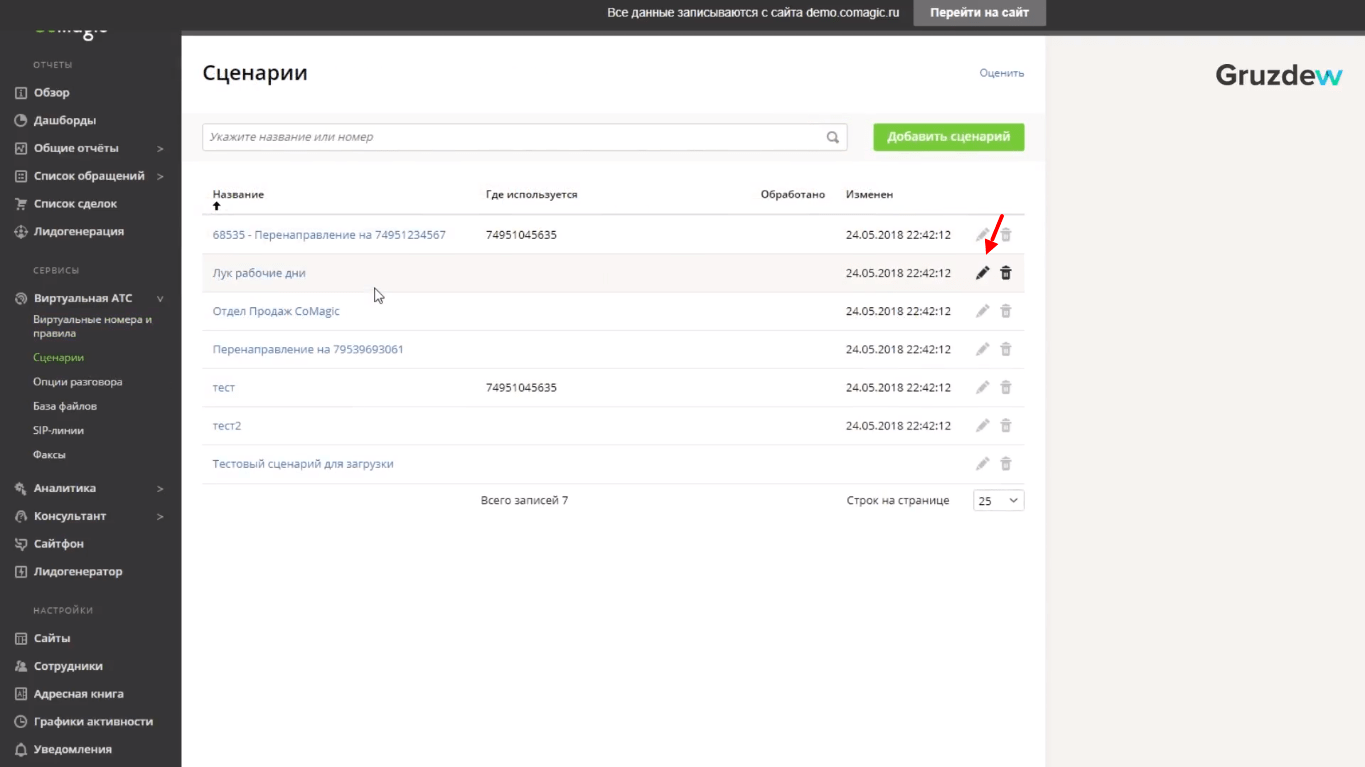Click Изменен column header
This screenshot has width=1365, height=767.
tap(869, 195)
